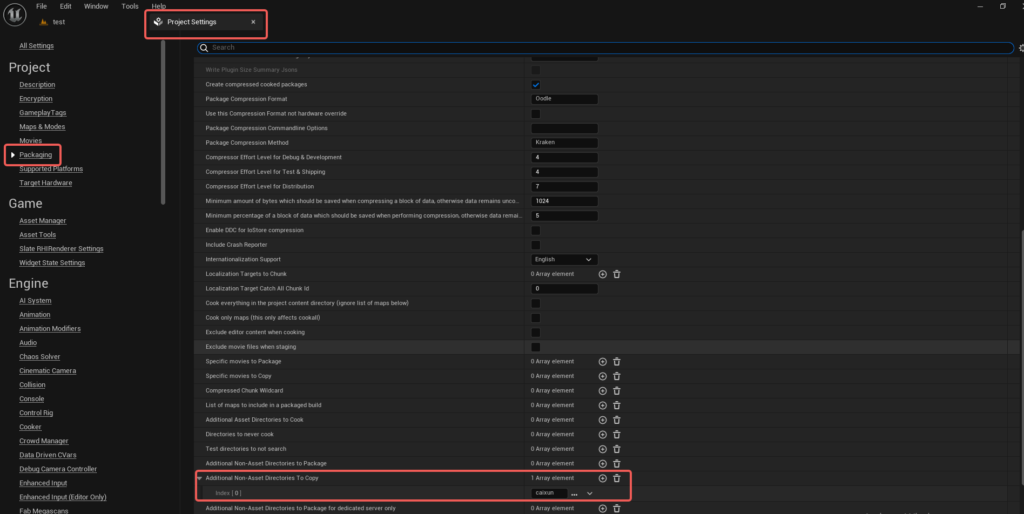Add element to Localization Targets to Chunk
The image size is (1024, 514).
(x=602, y=274)
